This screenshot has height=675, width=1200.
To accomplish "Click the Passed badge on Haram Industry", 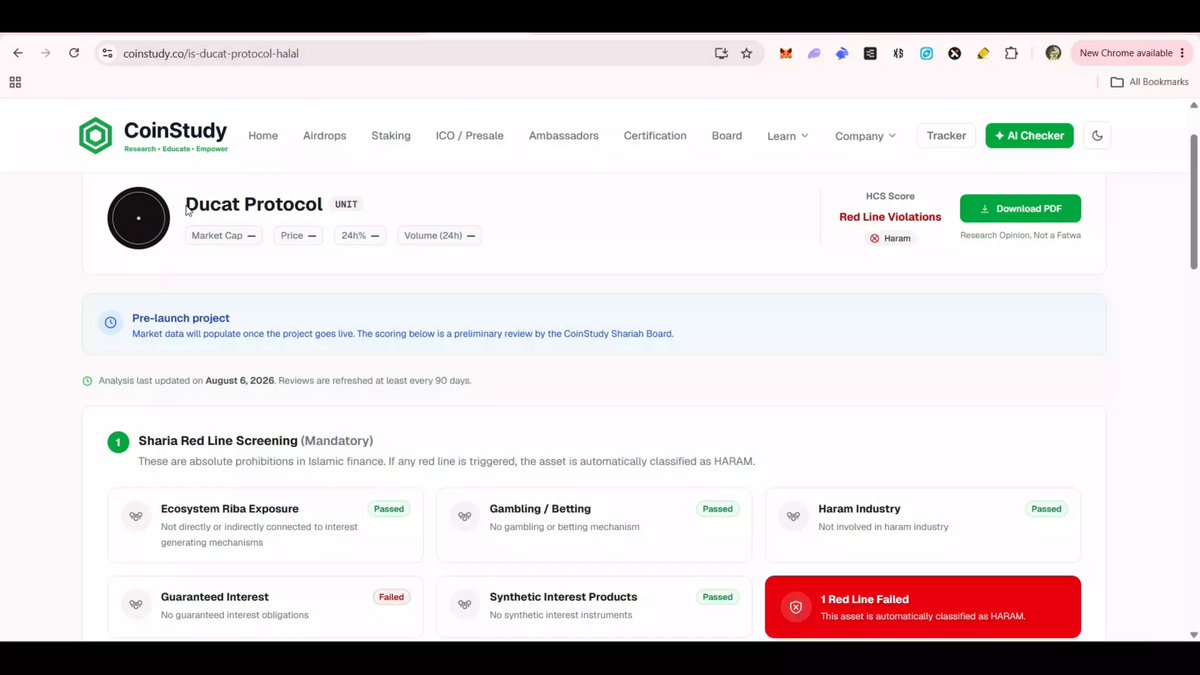I will click(1046, 509).
